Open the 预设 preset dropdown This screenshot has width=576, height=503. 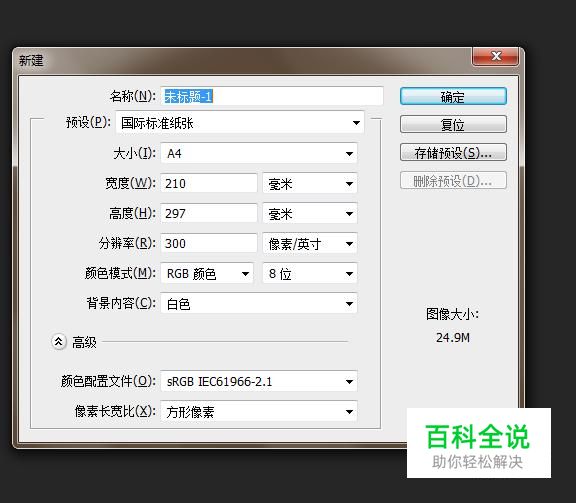pos(240,123)
